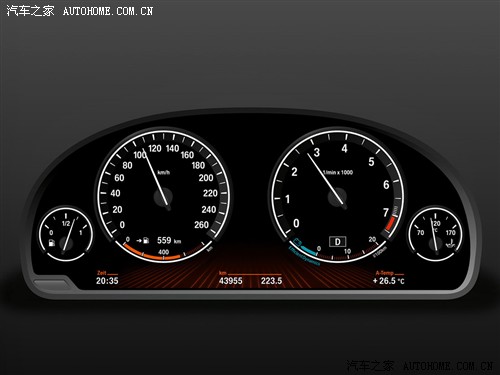Click the clock time 20:35
The width and height of the screenshot is (500, 375).
pos(107,281)
